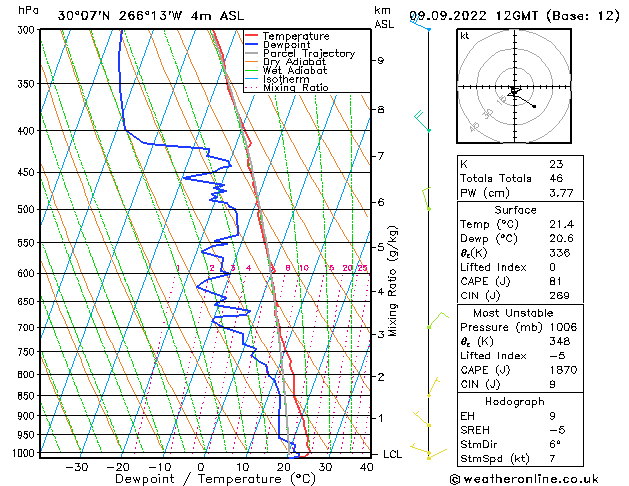Screen dimensions: 629x486
Task: Click the 'Surface' section heading
Action: click(x=515, y=210)
